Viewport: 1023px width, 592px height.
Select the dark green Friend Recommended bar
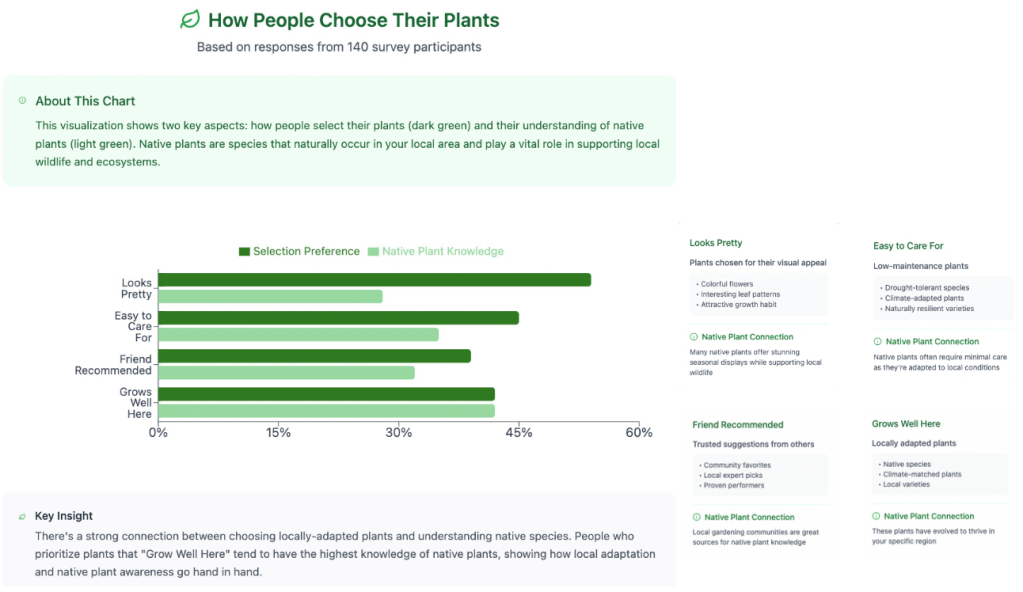pyautogui.click(x=315, y=356)
